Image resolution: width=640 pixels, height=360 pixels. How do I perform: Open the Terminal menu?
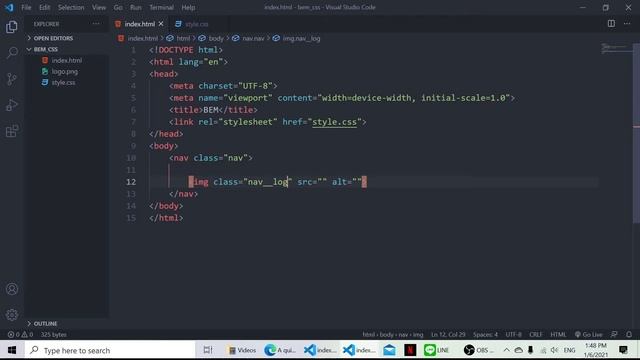(161, 7)
